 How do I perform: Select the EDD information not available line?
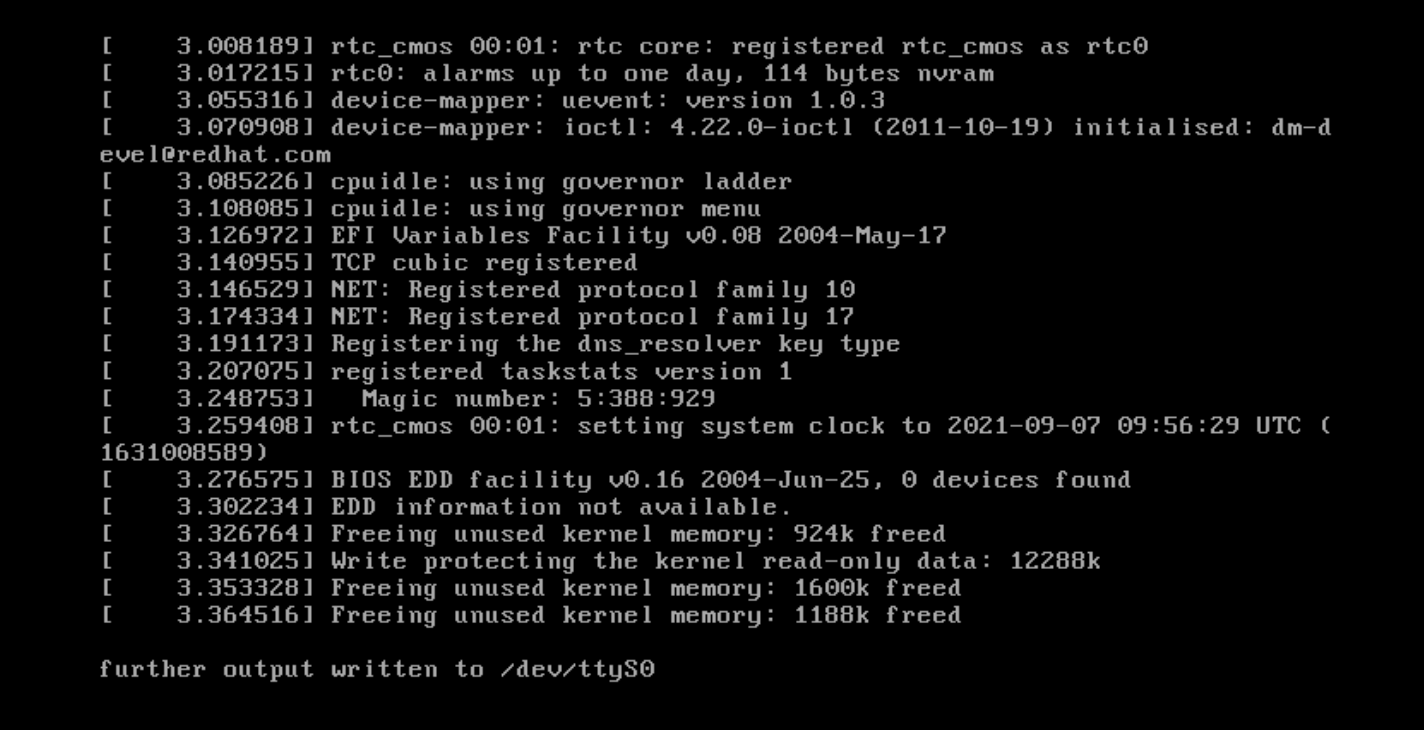[446, 507]
